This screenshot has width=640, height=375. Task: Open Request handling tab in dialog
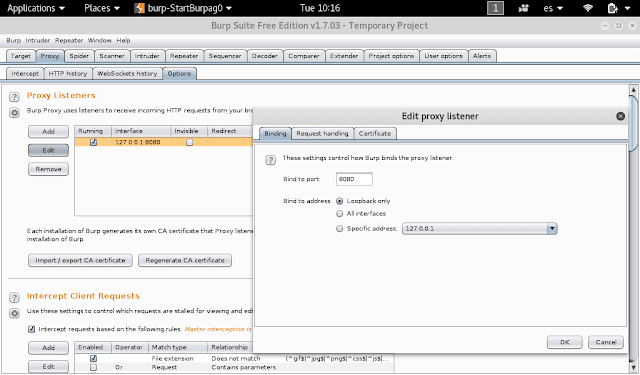coord(322,133)
